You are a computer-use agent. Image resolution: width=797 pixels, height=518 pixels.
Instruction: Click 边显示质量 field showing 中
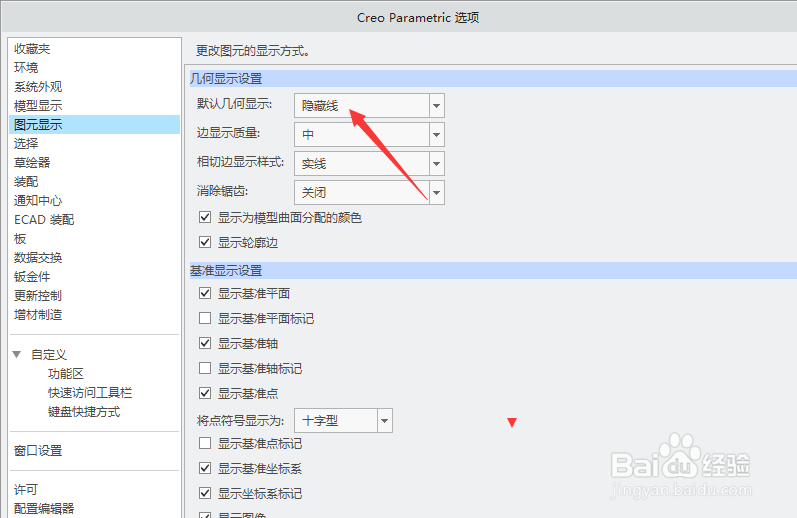click(x=362, y=135)
